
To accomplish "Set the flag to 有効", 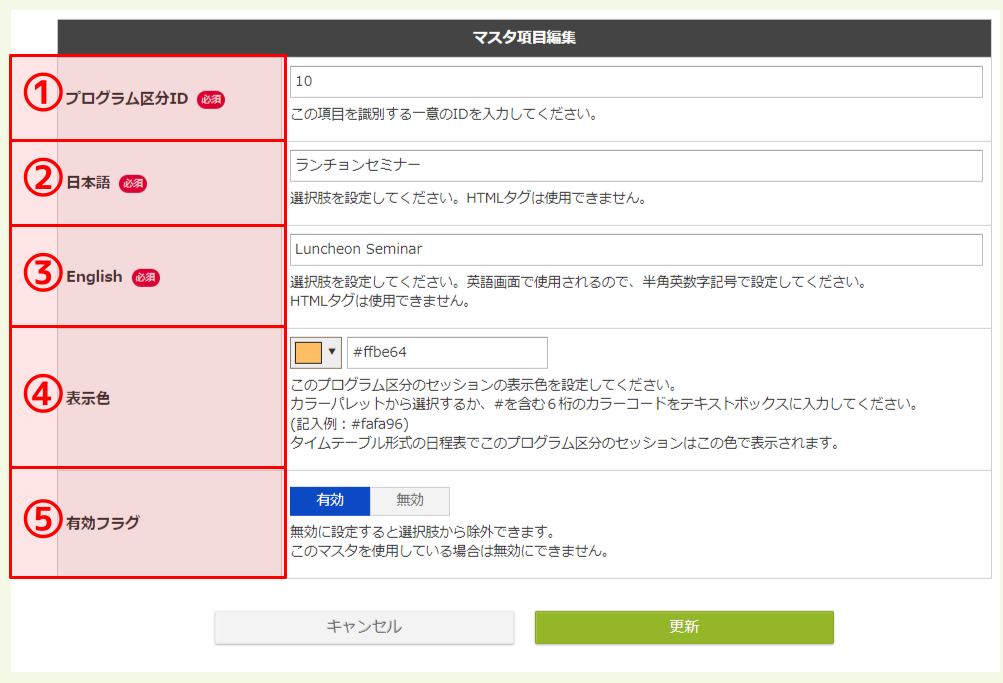I will (x=330, y=501).
